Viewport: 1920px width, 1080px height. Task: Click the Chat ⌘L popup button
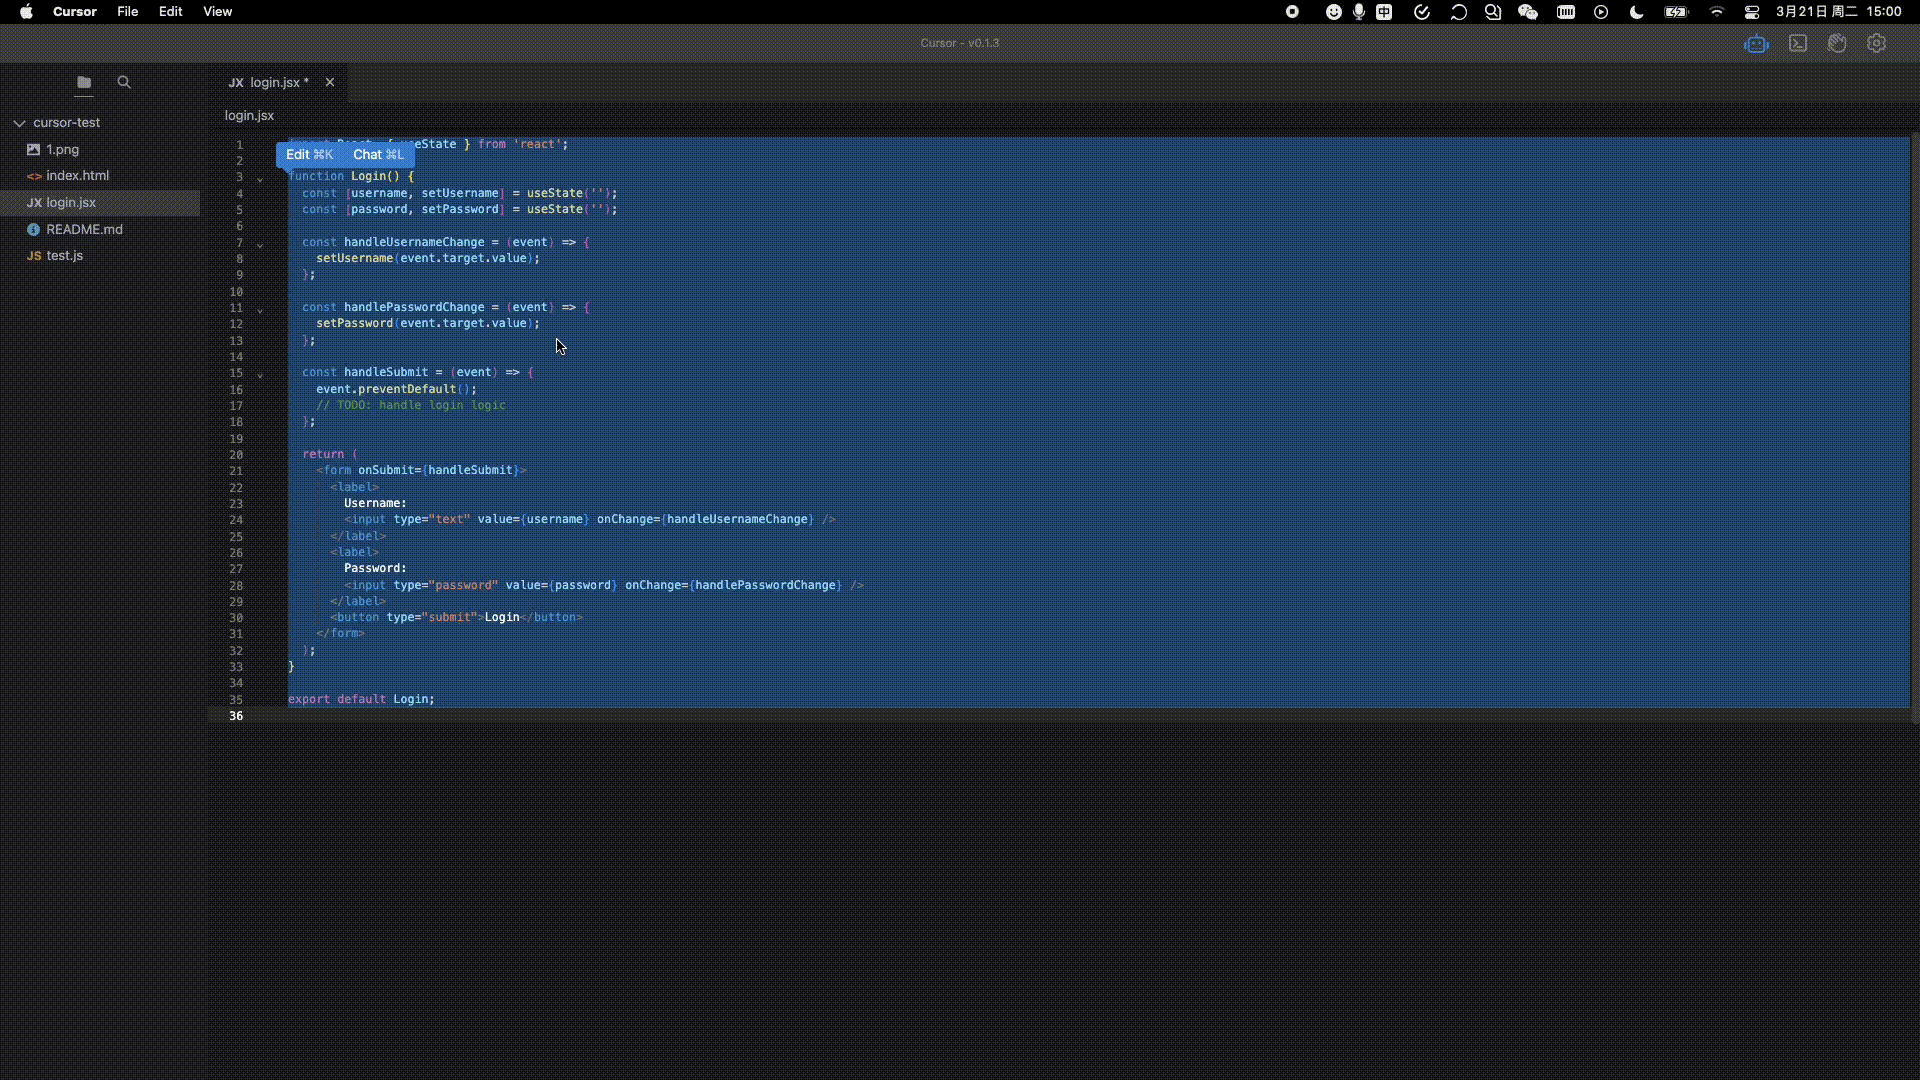[378, 155]
